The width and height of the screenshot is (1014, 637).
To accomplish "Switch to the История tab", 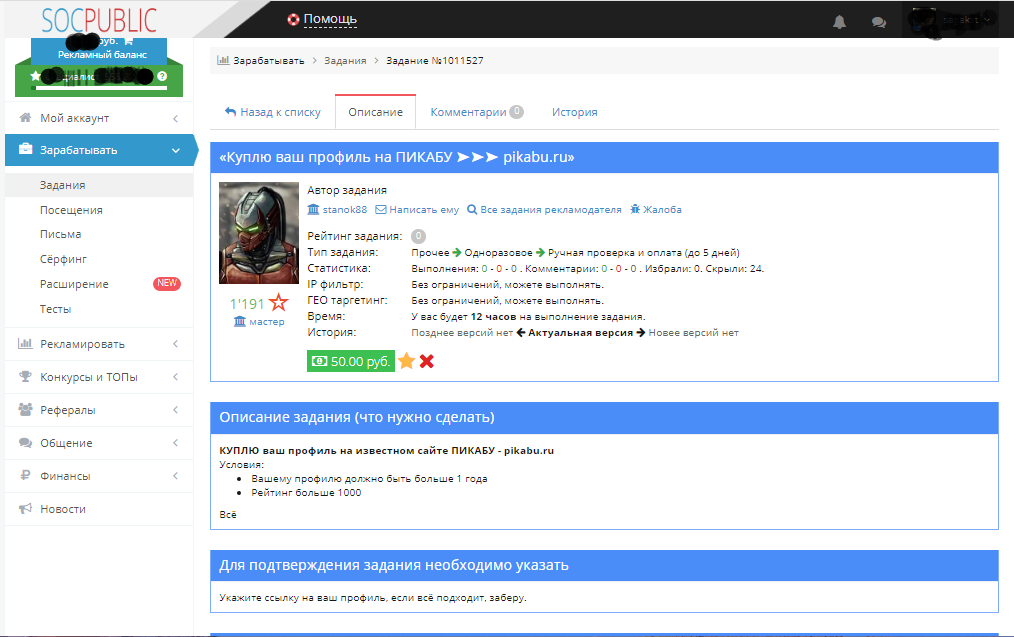I will click(574, 112).
